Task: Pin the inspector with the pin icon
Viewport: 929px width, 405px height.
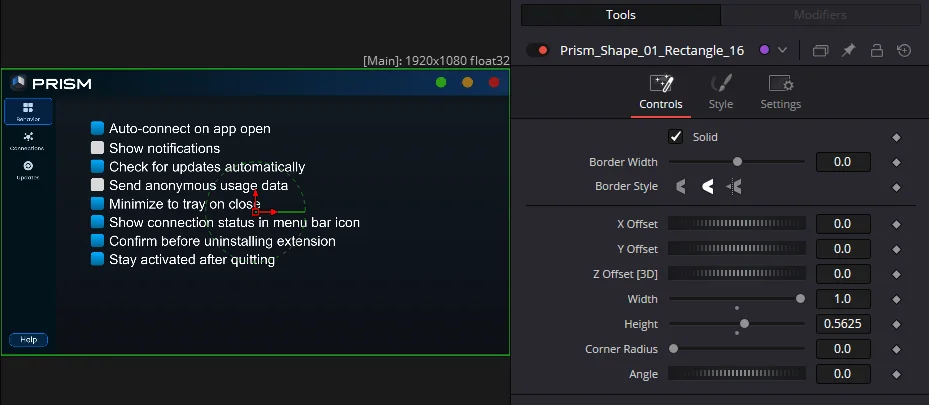Action: tap(848, 51)
